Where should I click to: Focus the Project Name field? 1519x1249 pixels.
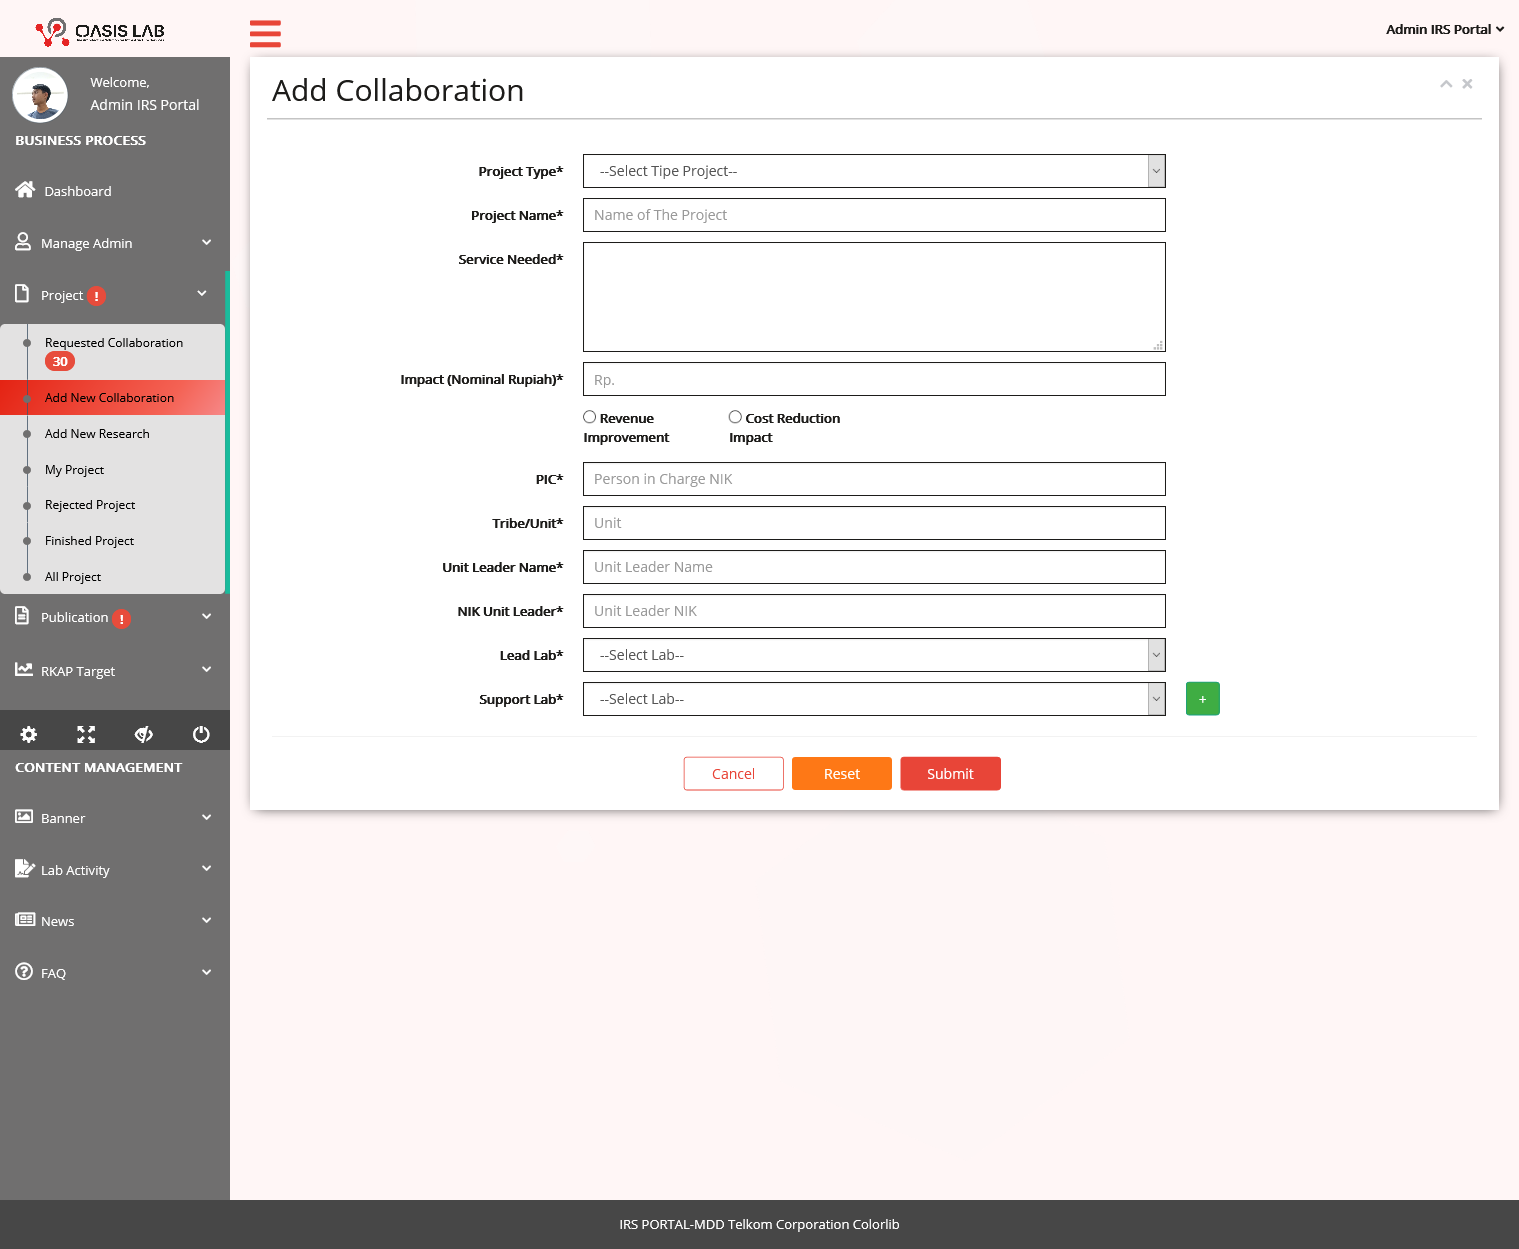click(874, 215)
